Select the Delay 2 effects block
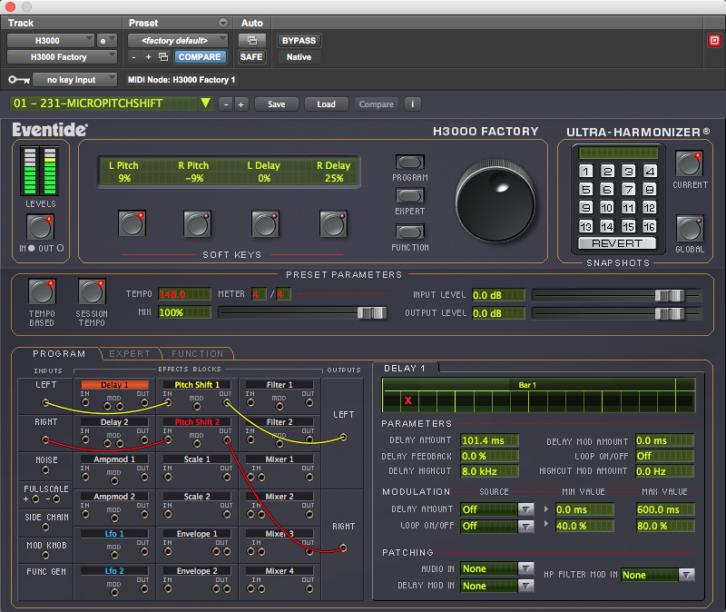 pos(114,422)
